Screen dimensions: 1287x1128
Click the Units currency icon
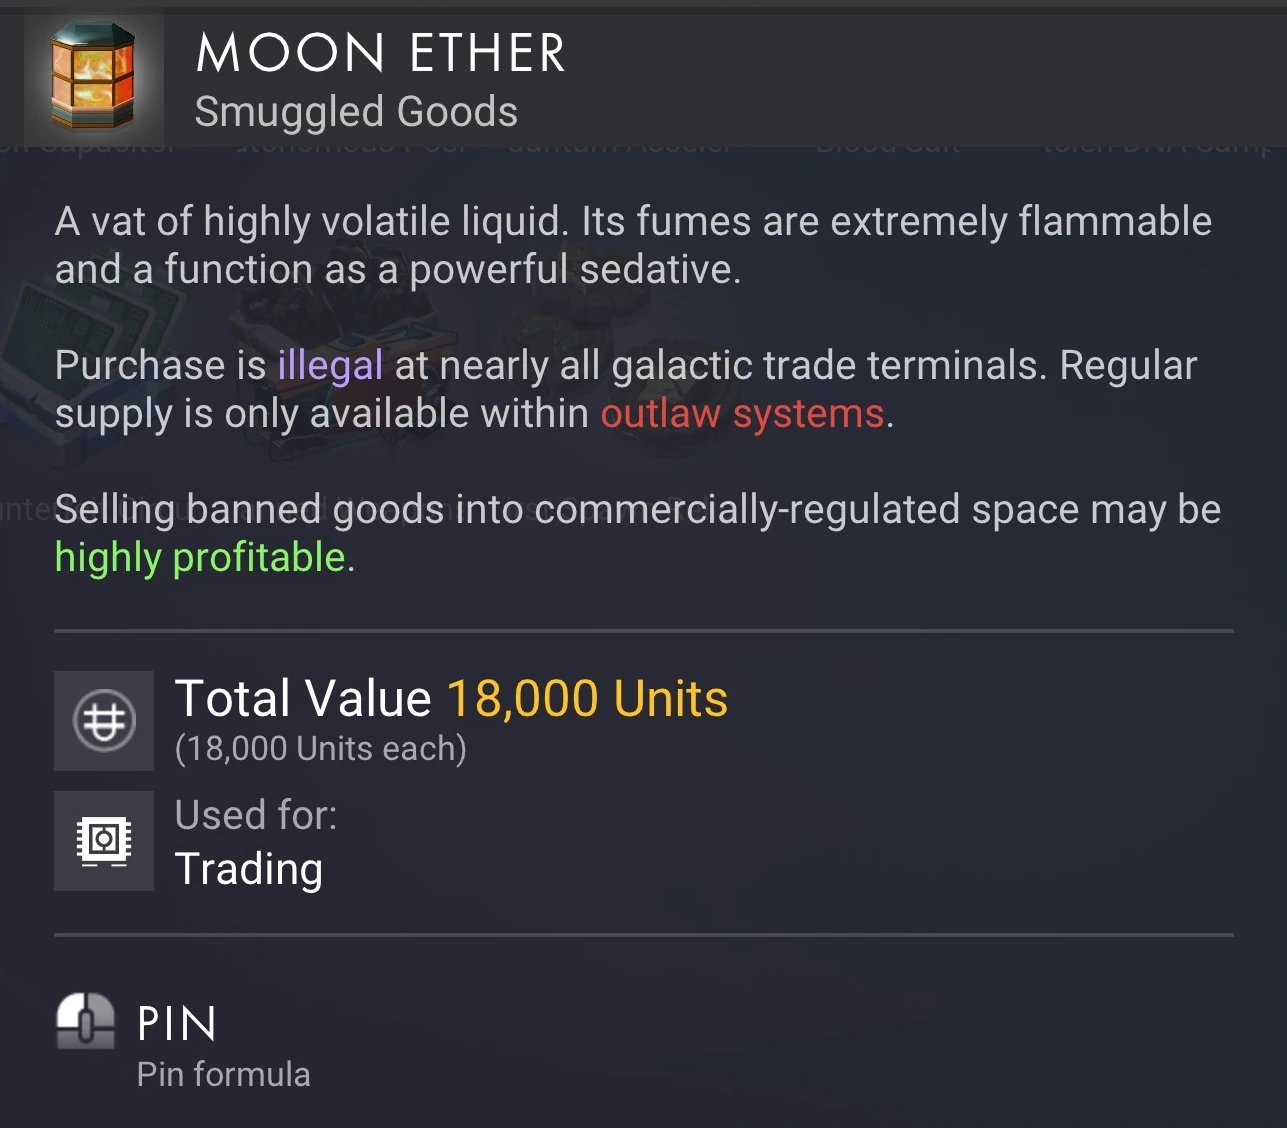click(104, 720)
